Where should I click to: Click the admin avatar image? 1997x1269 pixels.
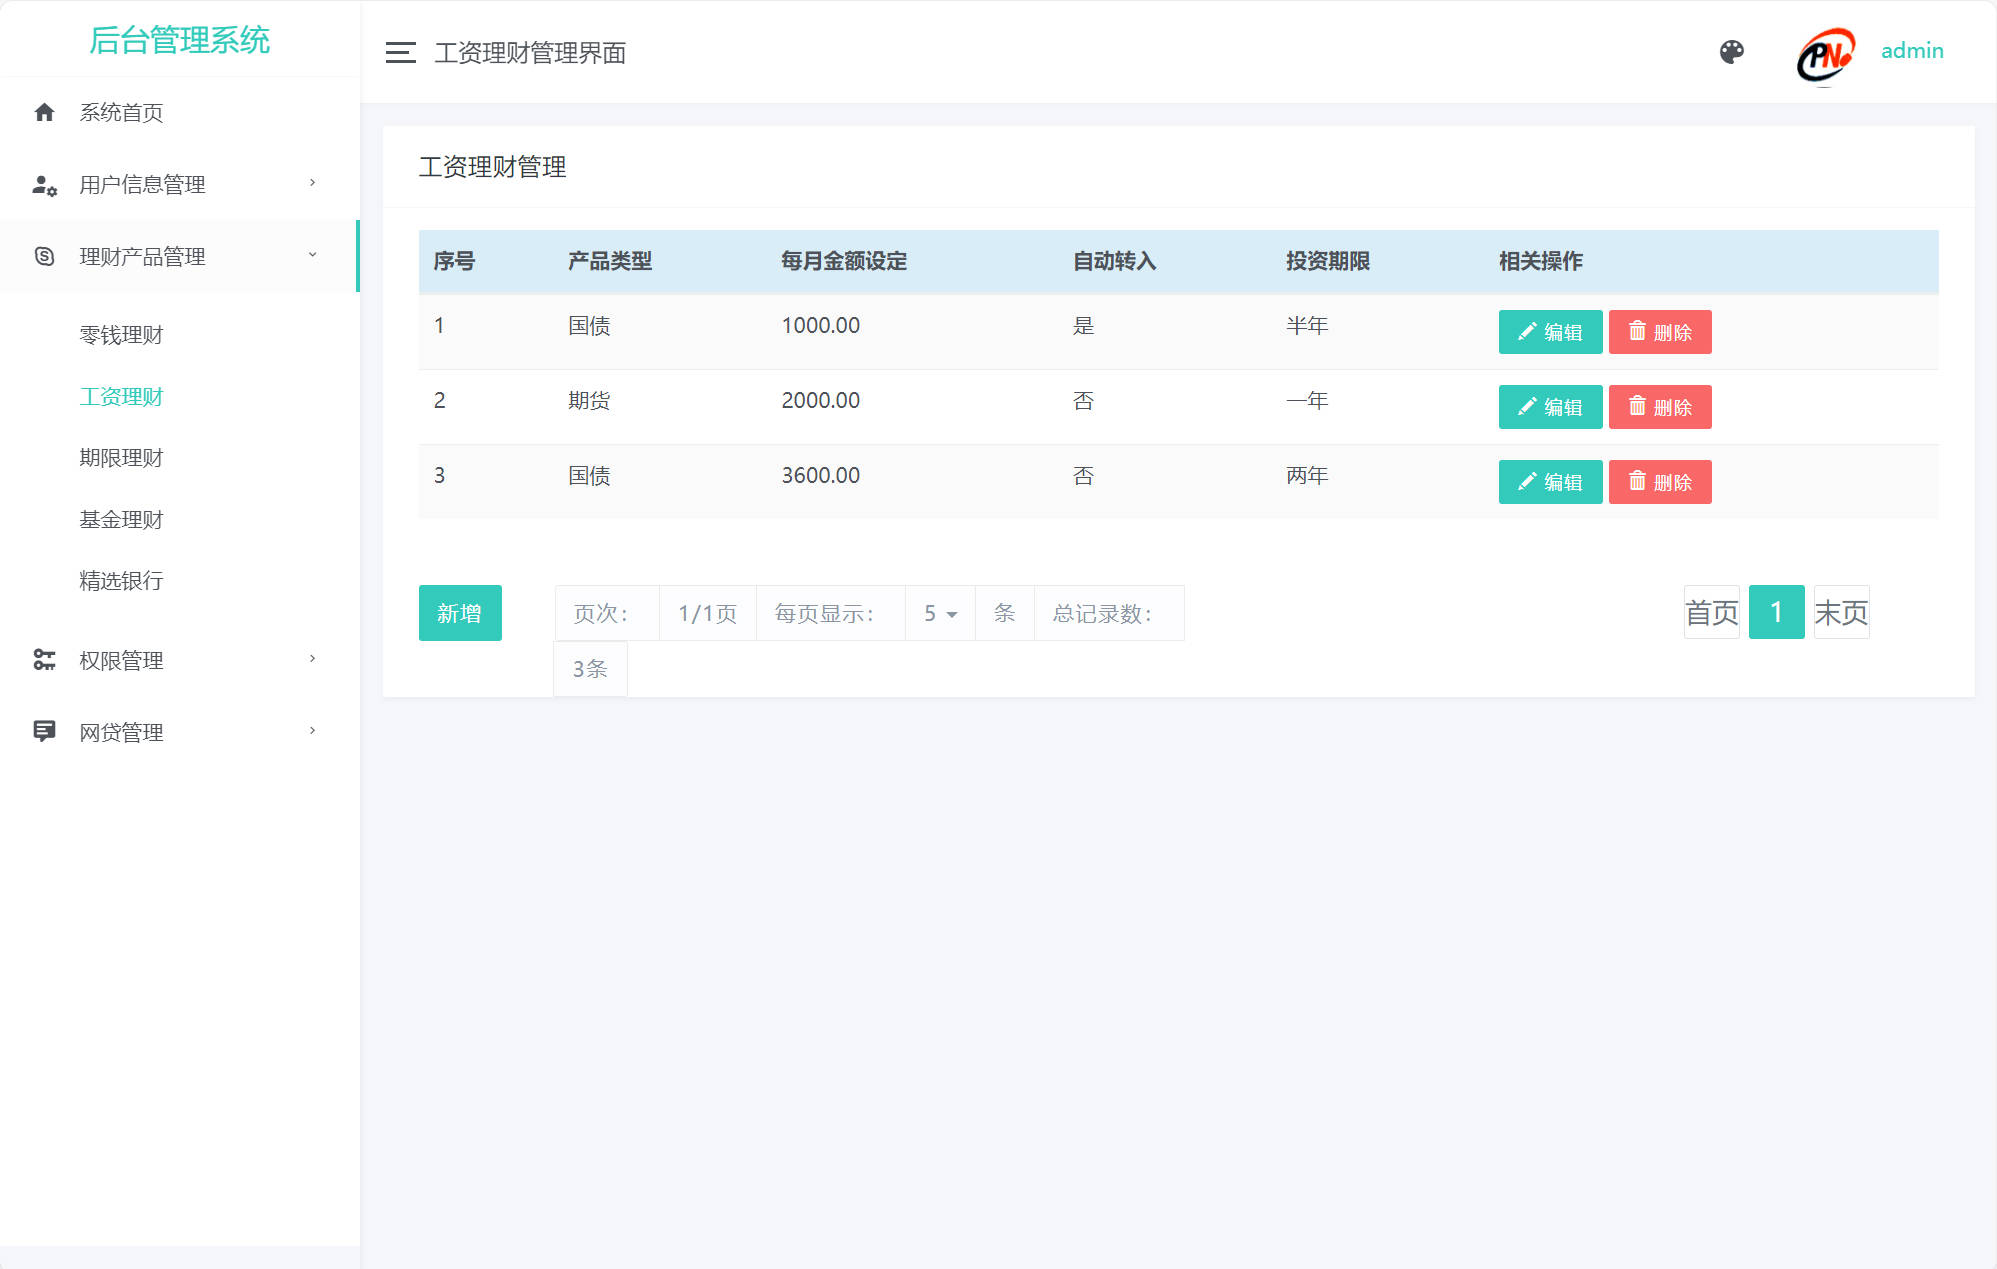(1824, 57)
